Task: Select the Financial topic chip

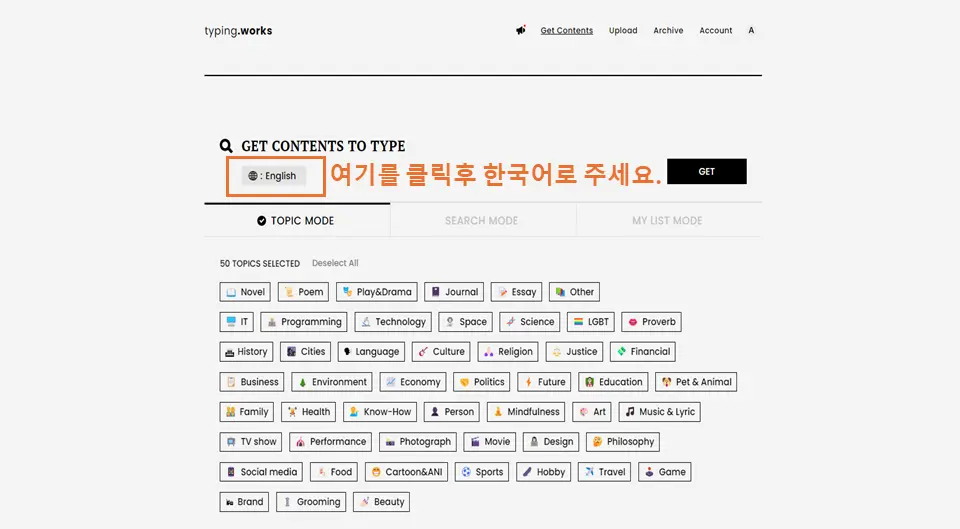Action: [643, 352]
